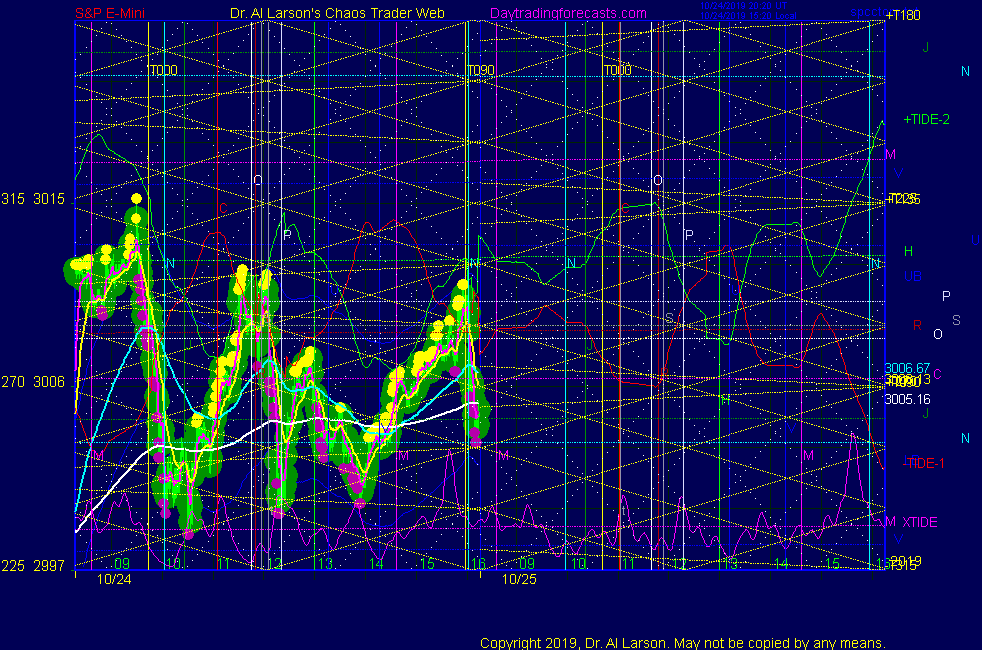
Task: Click the blue 'UB' legend label
Action: [x=912, y=276]
